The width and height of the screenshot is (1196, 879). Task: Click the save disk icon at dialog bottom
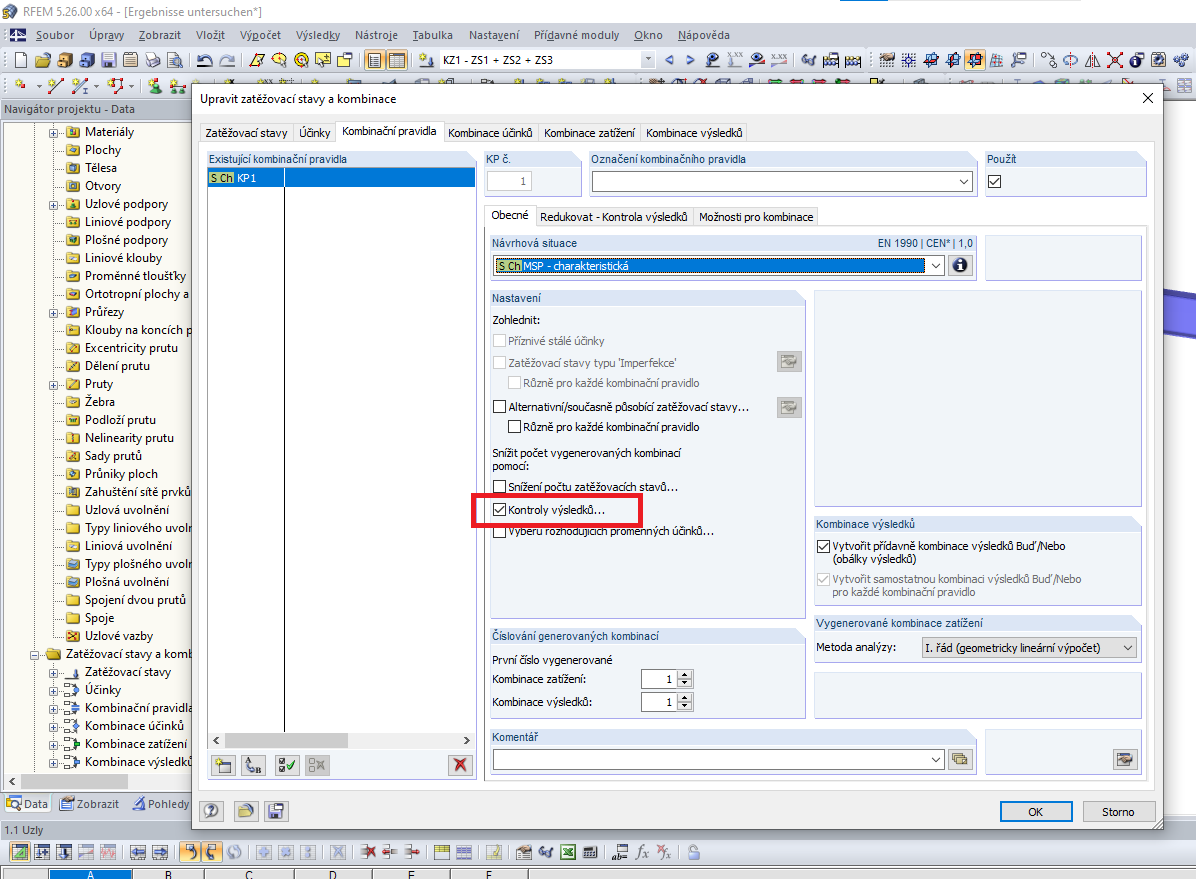[276, 811]
